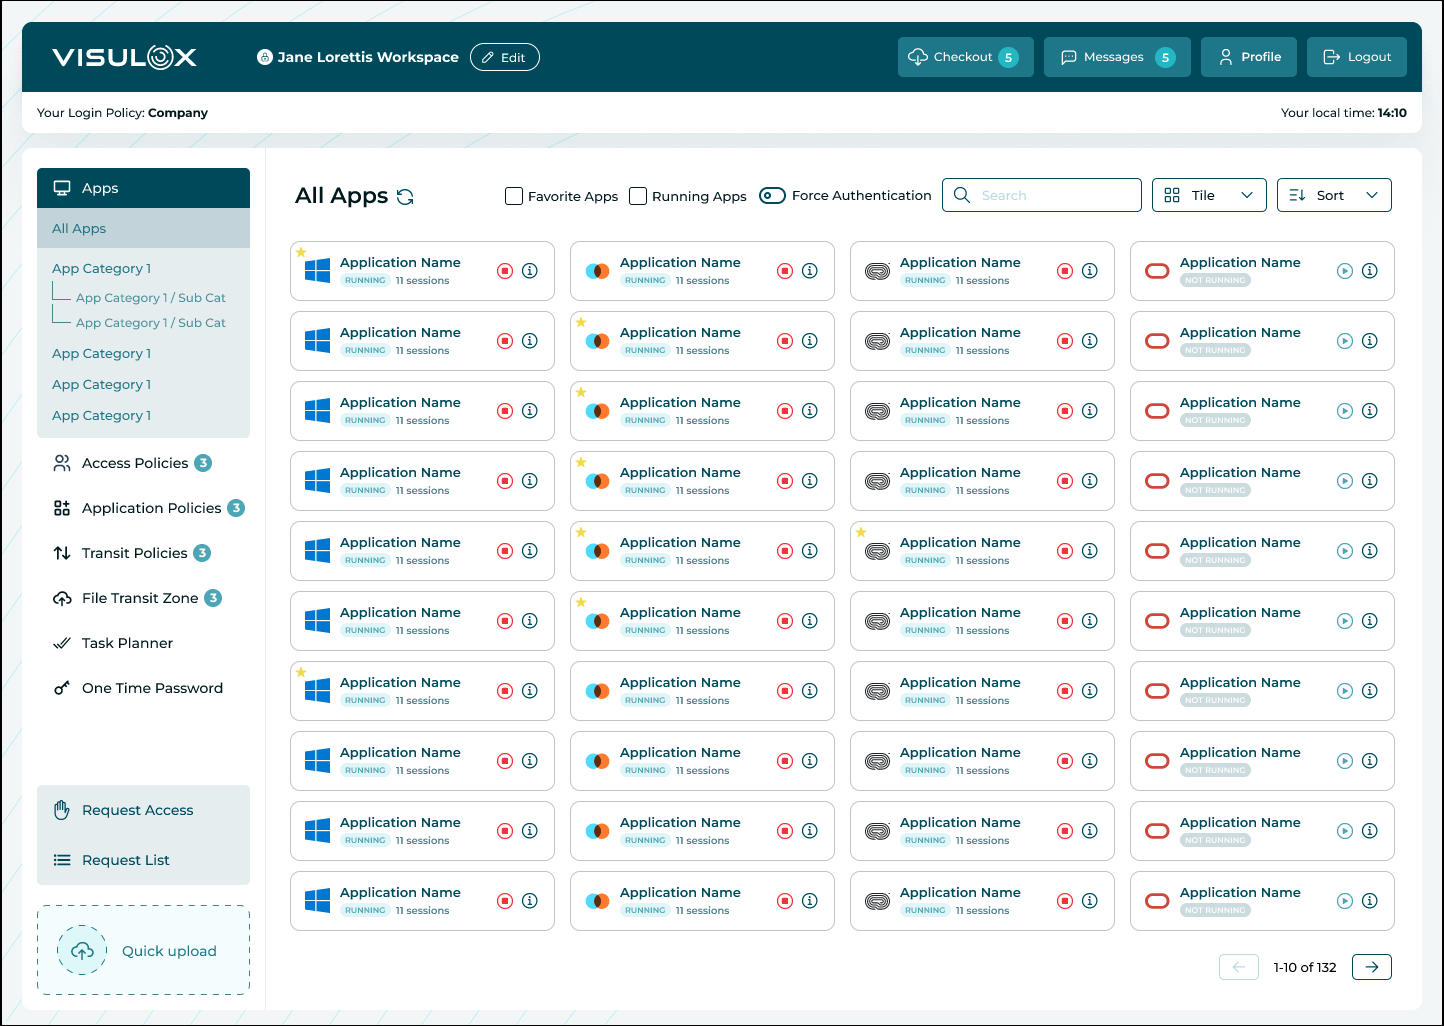Image resolution: width=1444 pixels, height=1026 pixels.
Task: Check the Running Apps filter
Action: pos(638,196)
